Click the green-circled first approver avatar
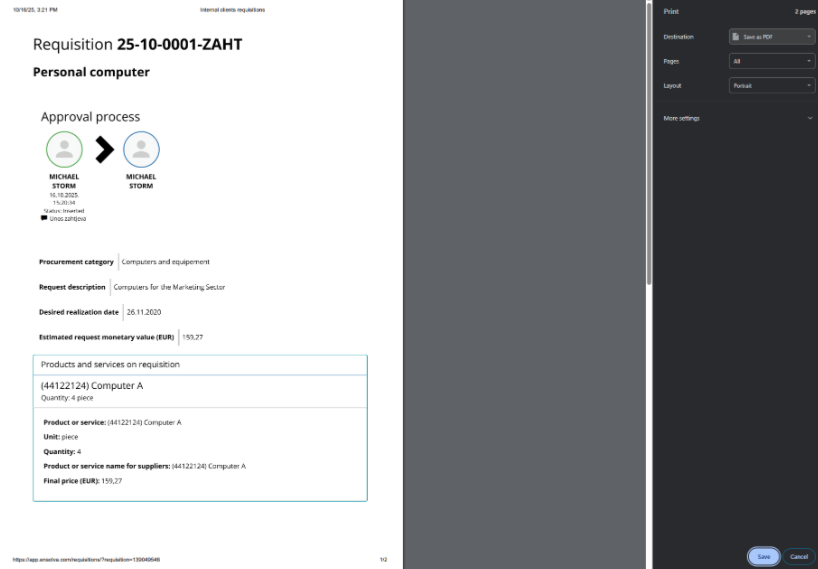Viewport: 818px width, 569px height. [65, 150]
